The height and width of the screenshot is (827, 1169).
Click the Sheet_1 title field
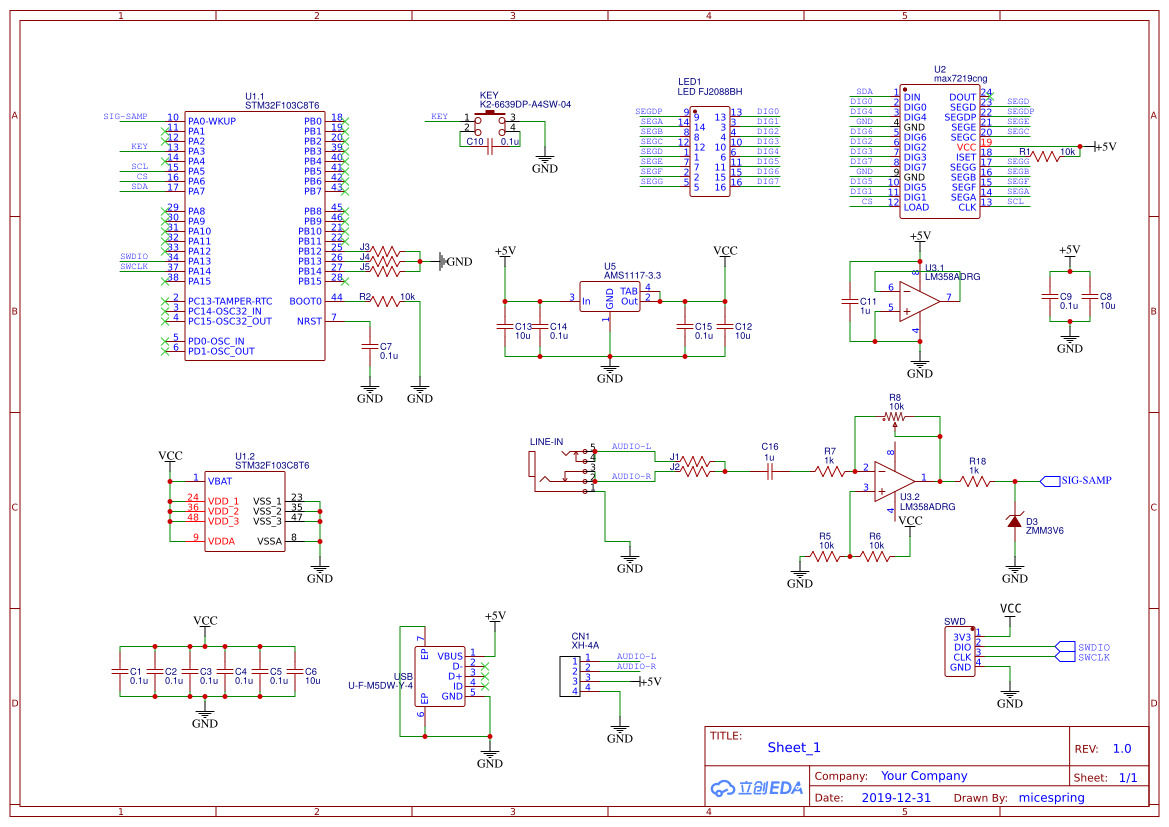click(x=794, y=747)
